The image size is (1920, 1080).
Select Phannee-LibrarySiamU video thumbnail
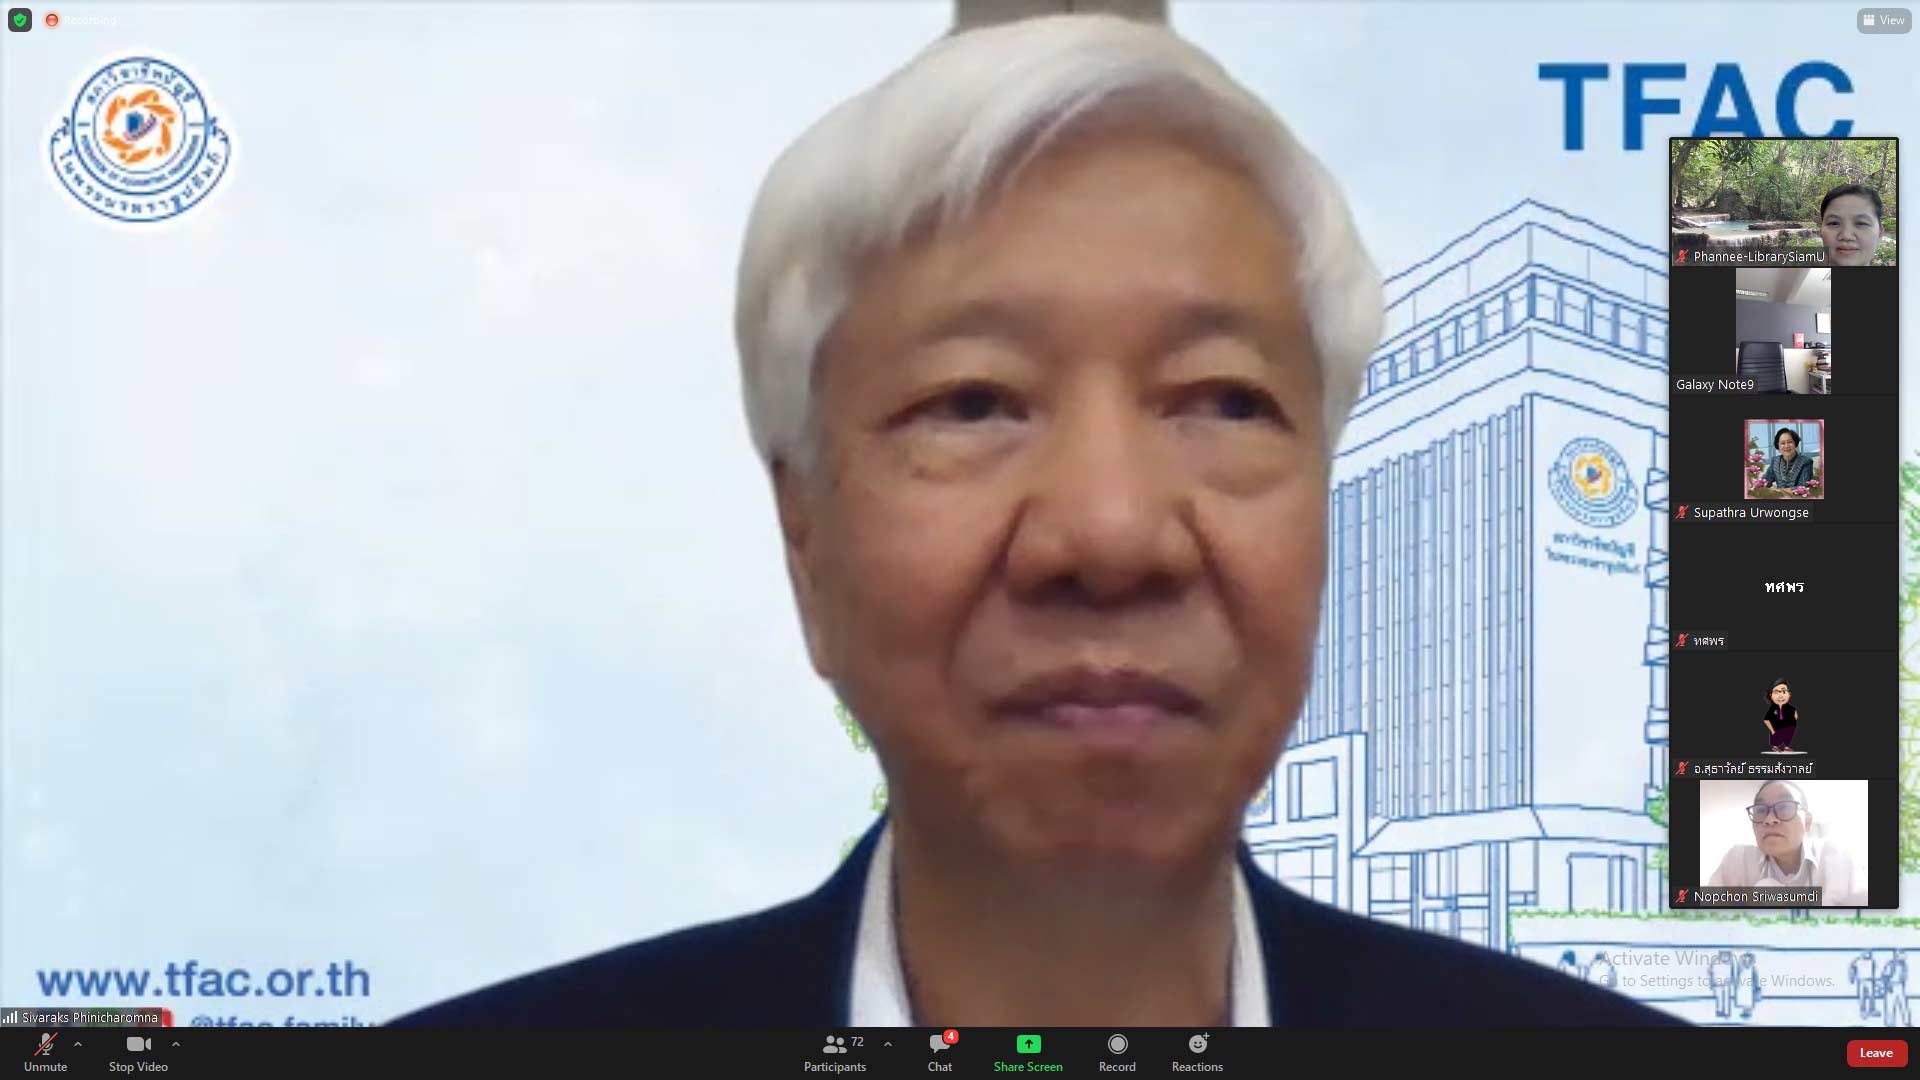(1784, 203)
